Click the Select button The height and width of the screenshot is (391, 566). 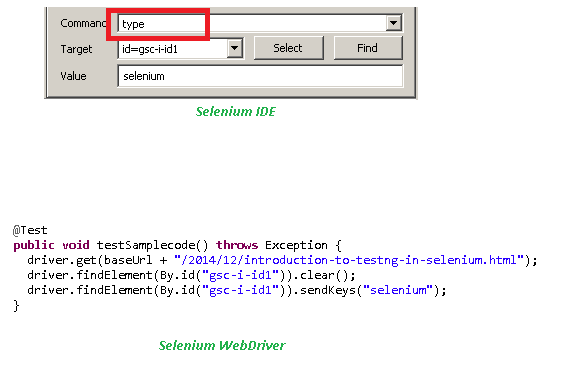(288, 48)
